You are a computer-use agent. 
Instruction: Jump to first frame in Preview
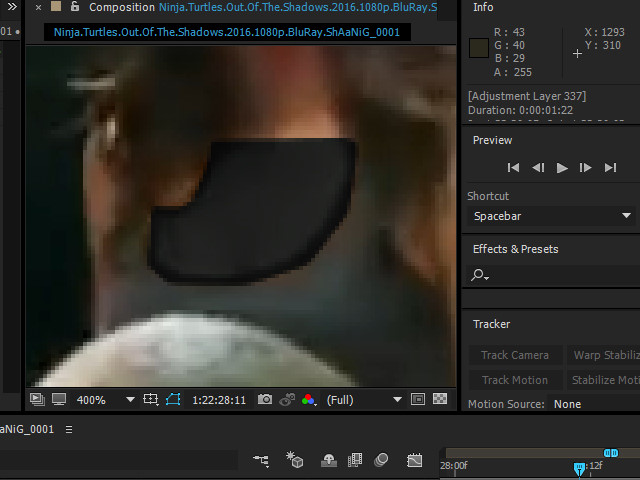click(513, 167)
